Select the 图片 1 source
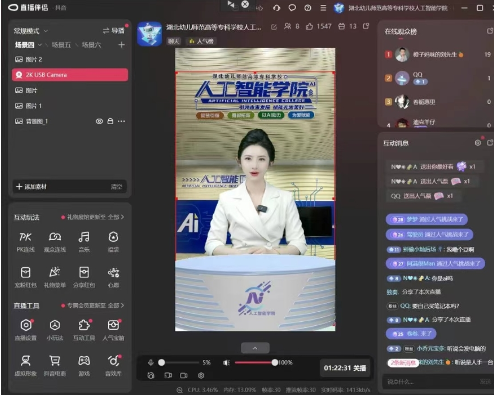 (x=70, y=106)
